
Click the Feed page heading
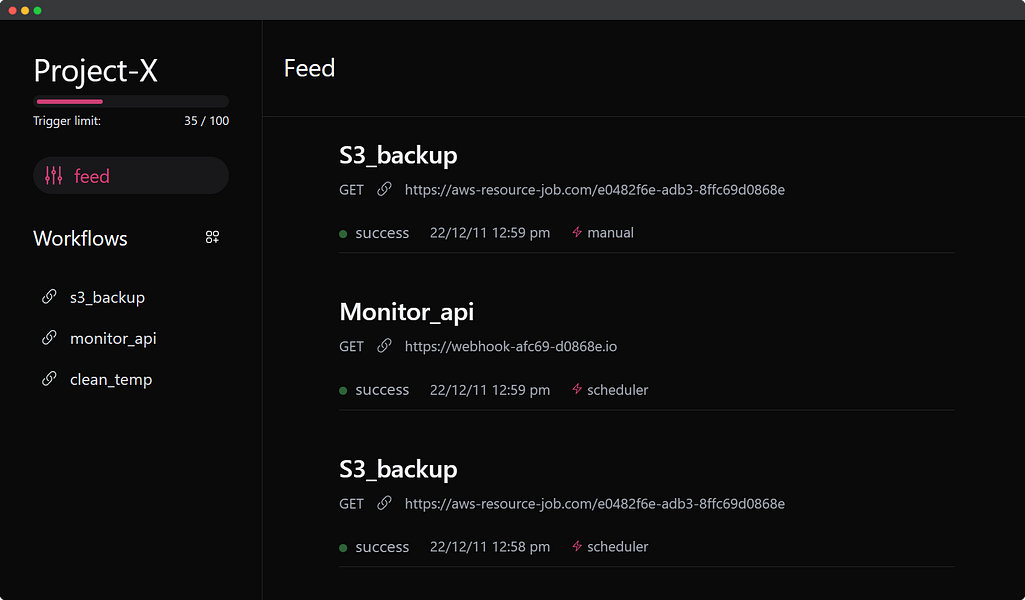pyautogui.click(x=309, y=68)
